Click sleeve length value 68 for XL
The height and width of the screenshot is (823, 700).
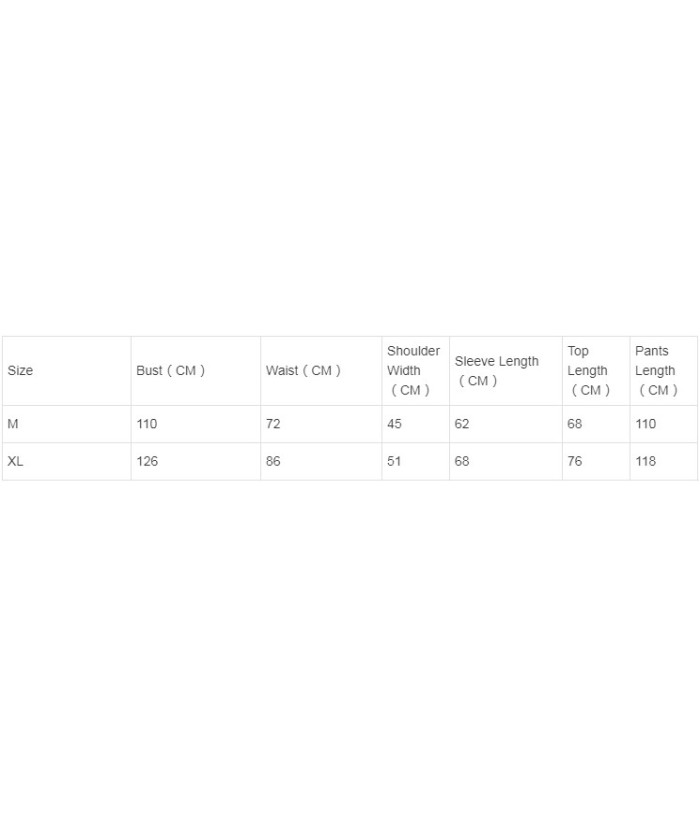click(462, 461)
